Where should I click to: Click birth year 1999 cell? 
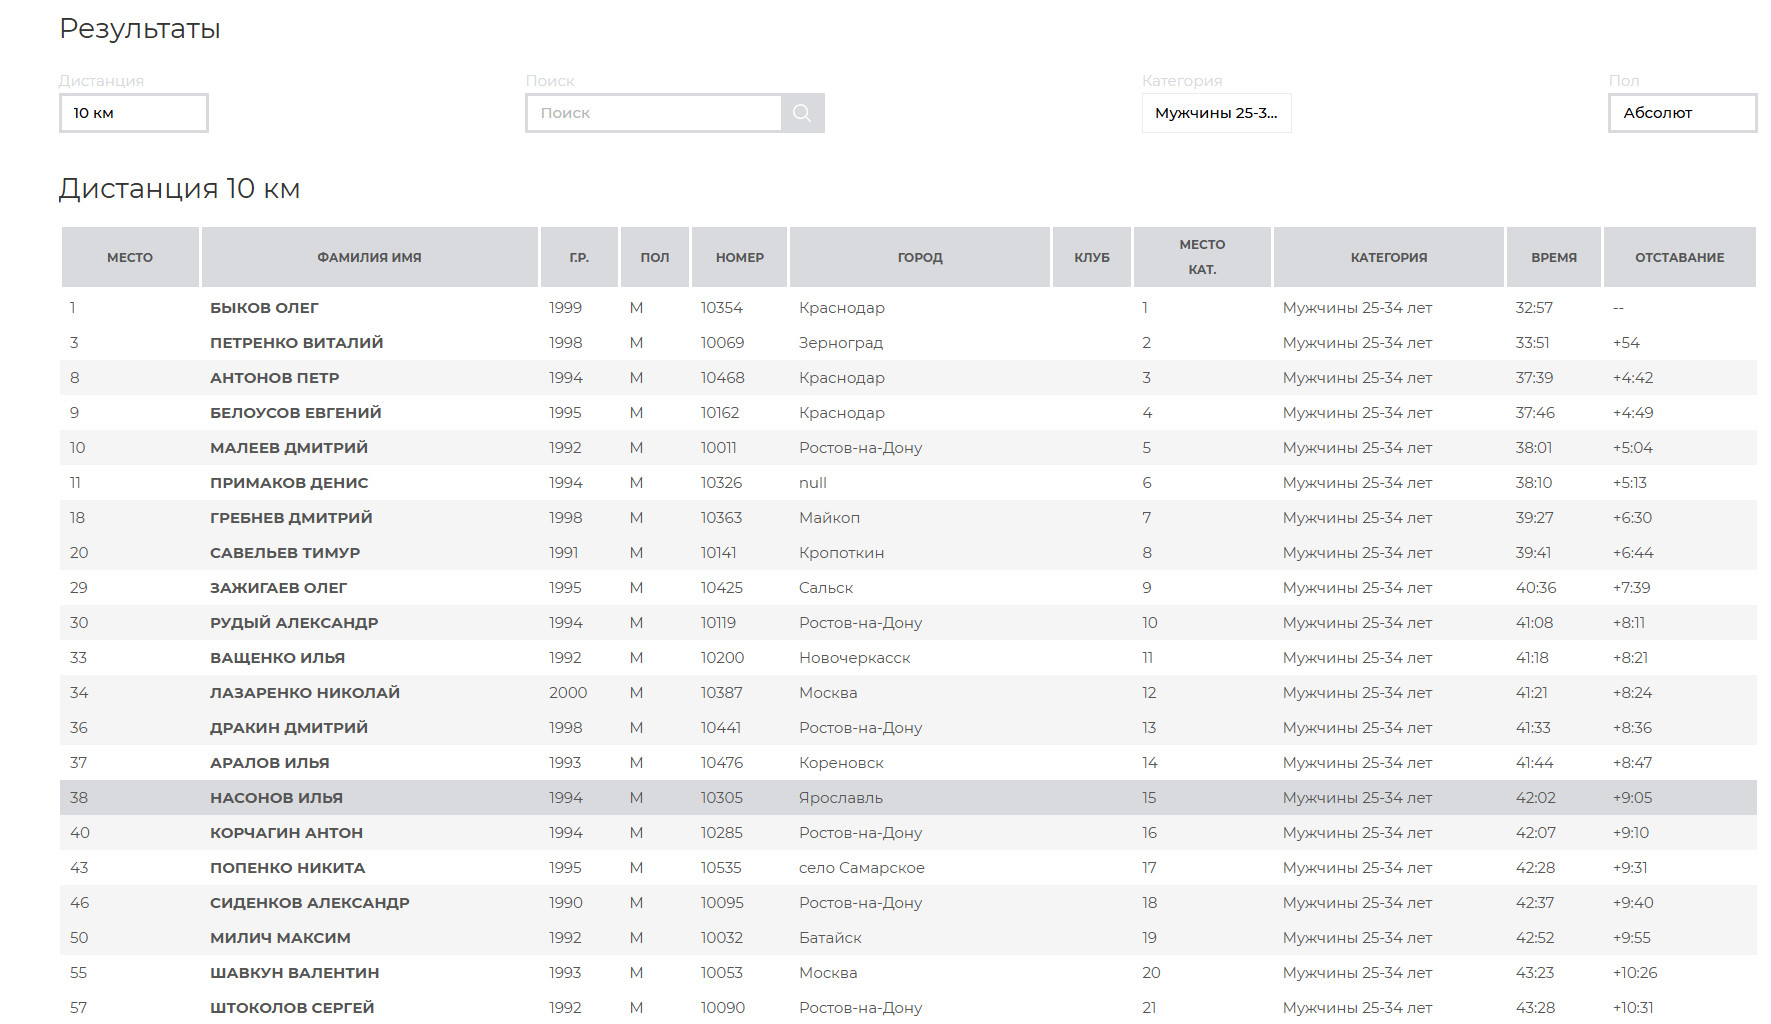click(x=565, y=308)
